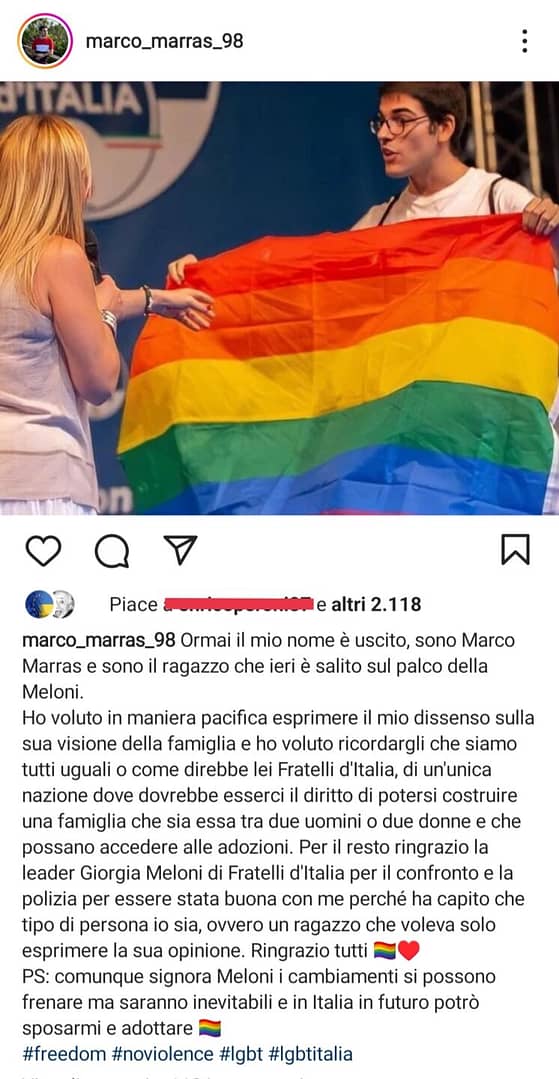Share post with paper plane icon
The height and width of the screenshot is (1079, 559).
point(180,550)
